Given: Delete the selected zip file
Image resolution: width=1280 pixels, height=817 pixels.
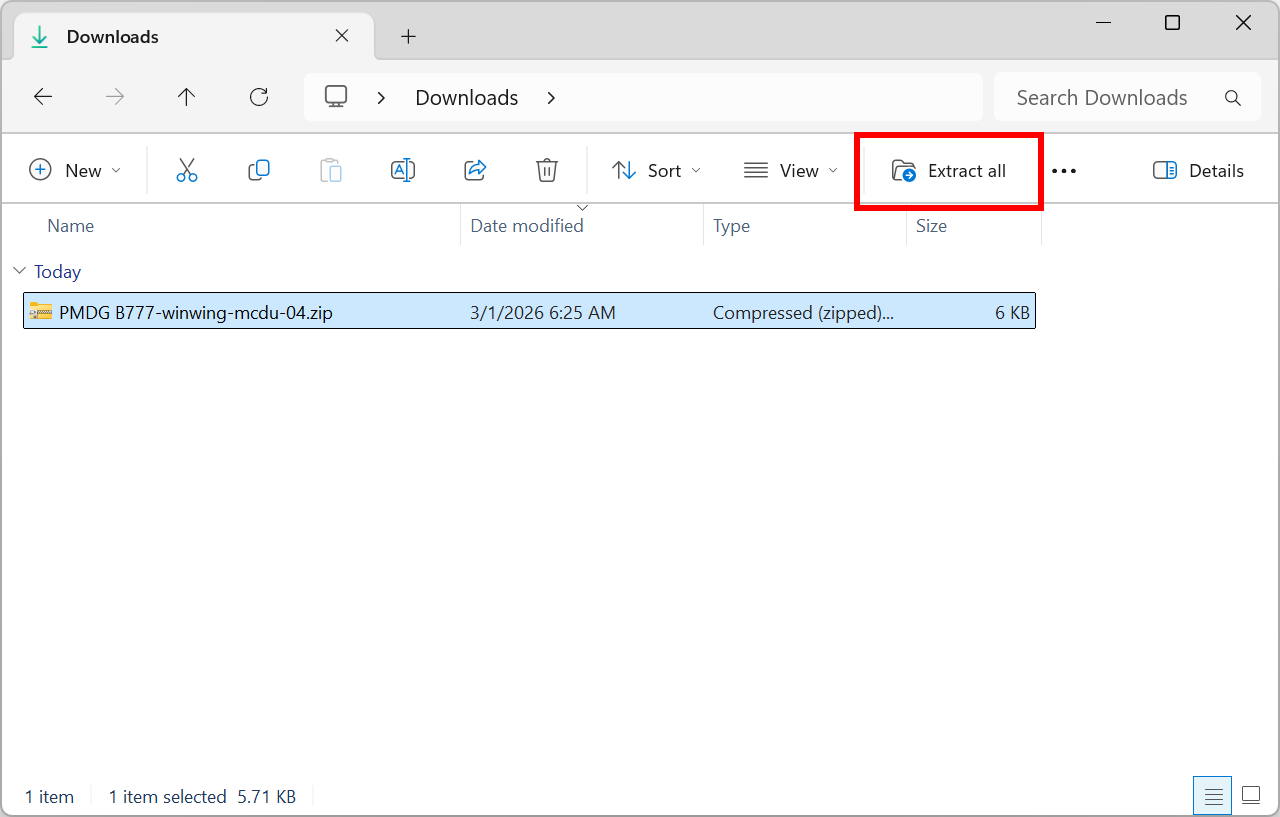Looking at the screenshot, I should 547,170.
